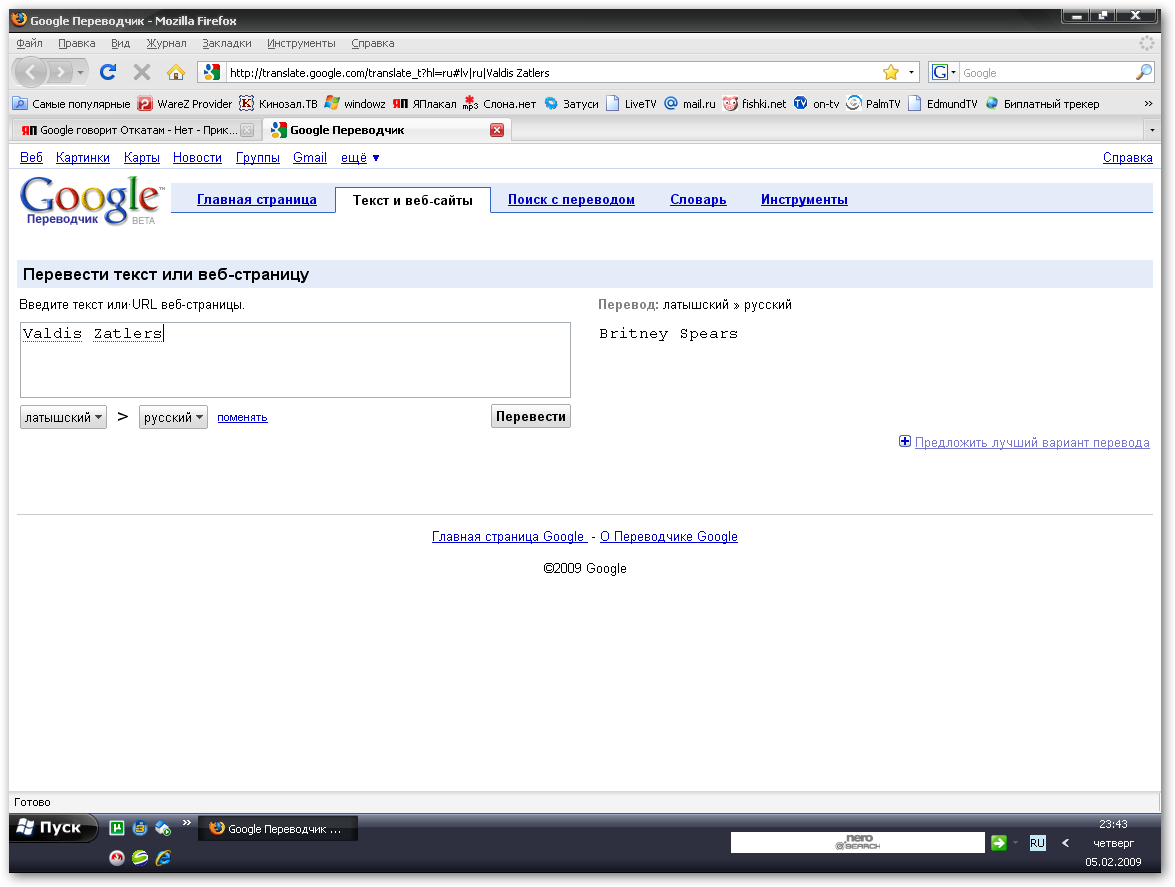Click the Перевести button
This screenshot has width=1175, height=887.
531,417
